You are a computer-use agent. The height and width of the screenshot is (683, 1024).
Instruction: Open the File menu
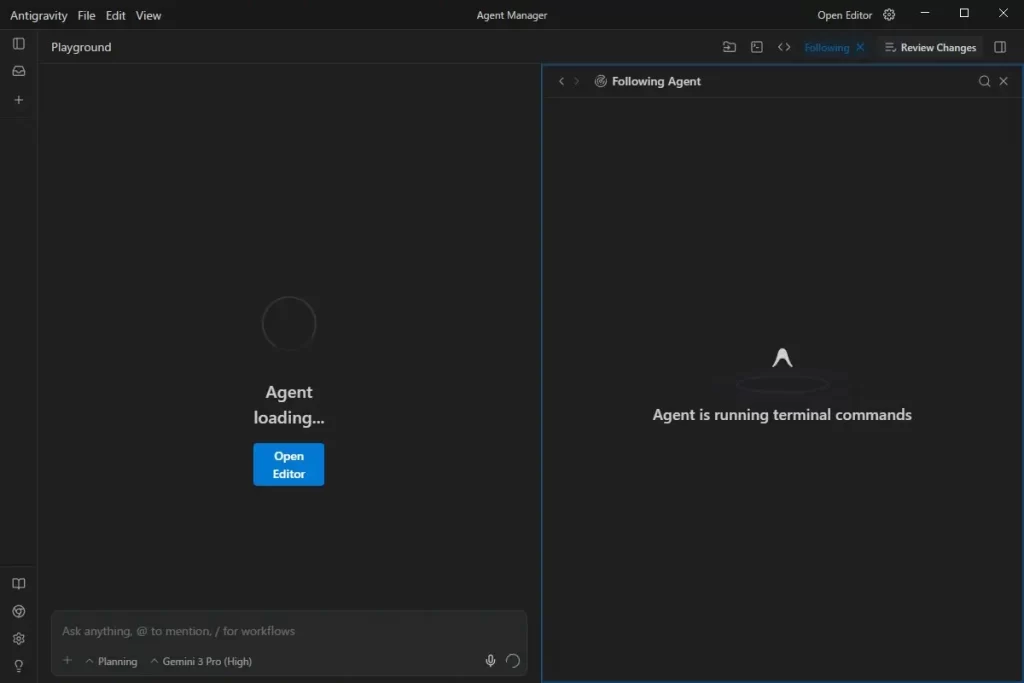pos(86,15)
